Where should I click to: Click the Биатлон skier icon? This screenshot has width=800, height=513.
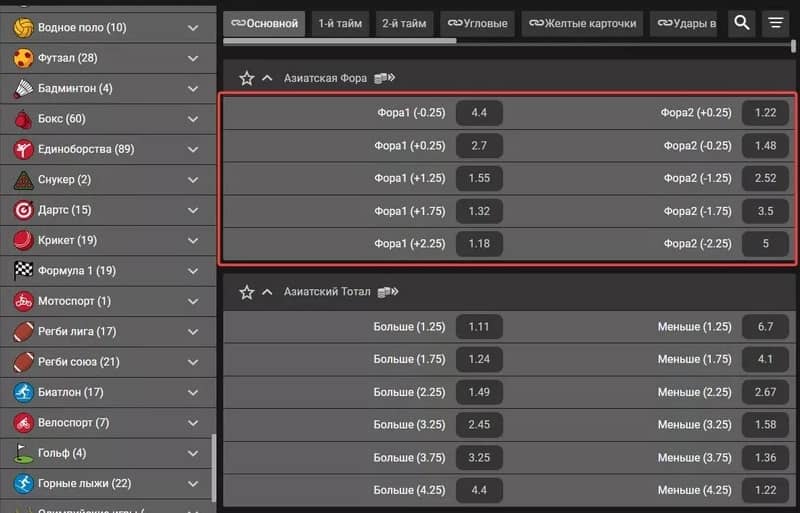[23, 392]
